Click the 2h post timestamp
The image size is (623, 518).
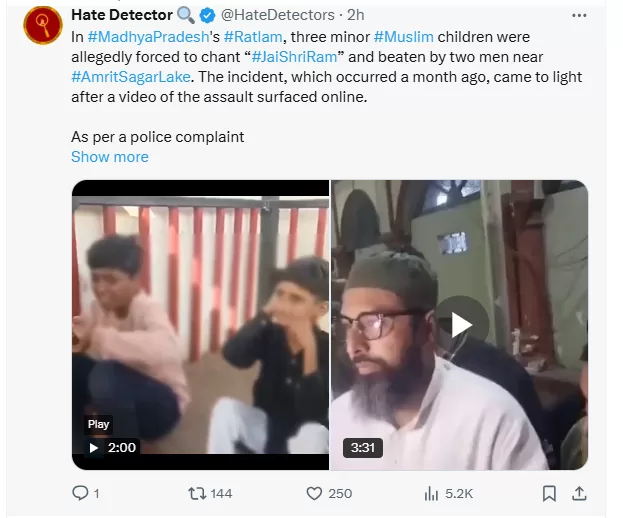(x=355, y=15)
